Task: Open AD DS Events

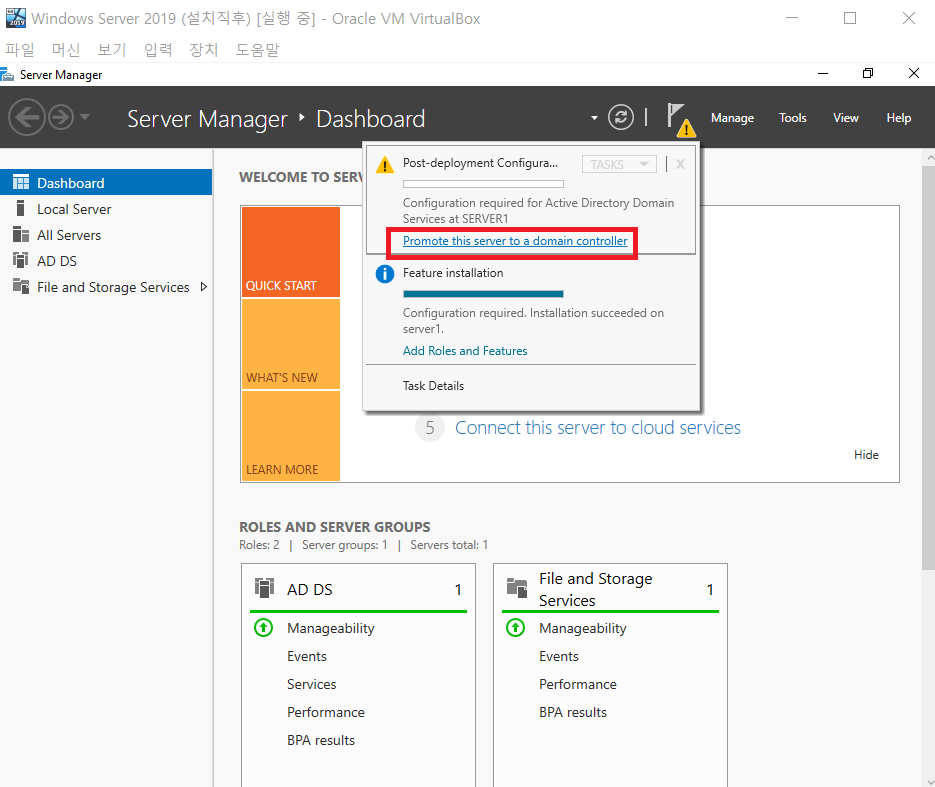Action: point(306,656)
